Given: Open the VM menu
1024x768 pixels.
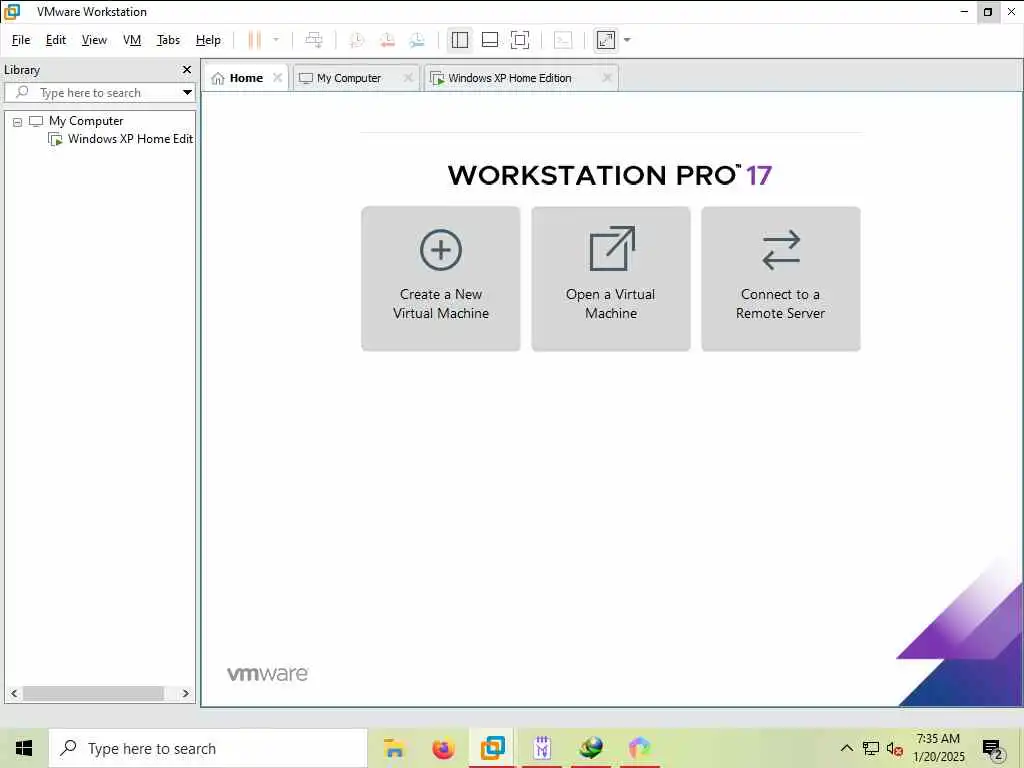Looking at the screenshot, I should click(x=132, y=40).
